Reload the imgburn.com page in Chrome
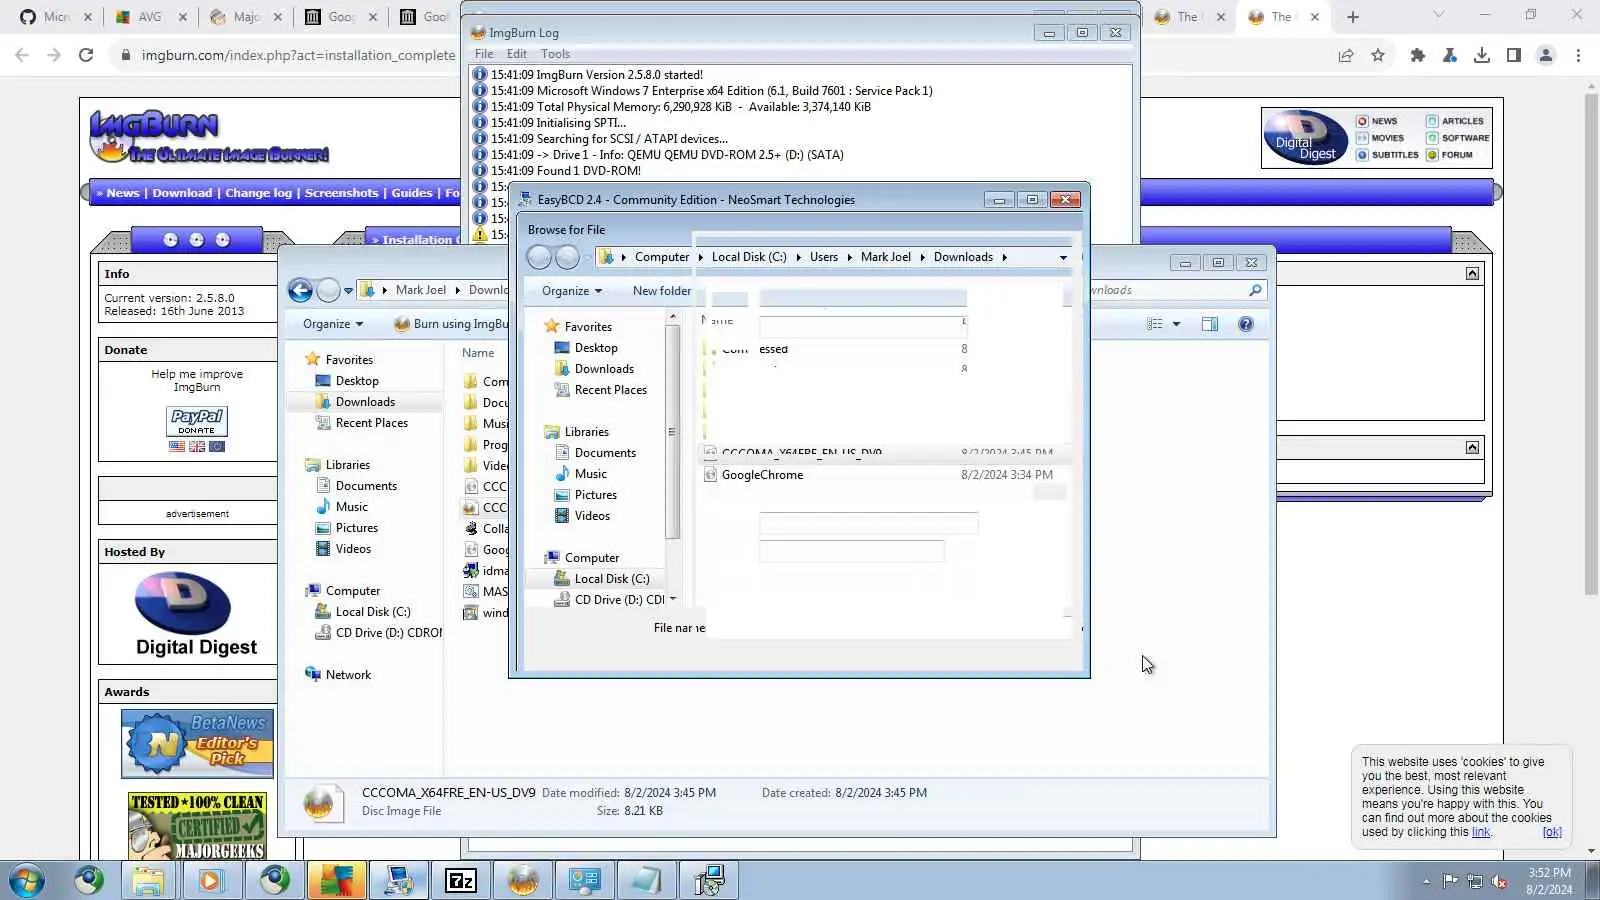1600x900 pixels. pos(86,55)
